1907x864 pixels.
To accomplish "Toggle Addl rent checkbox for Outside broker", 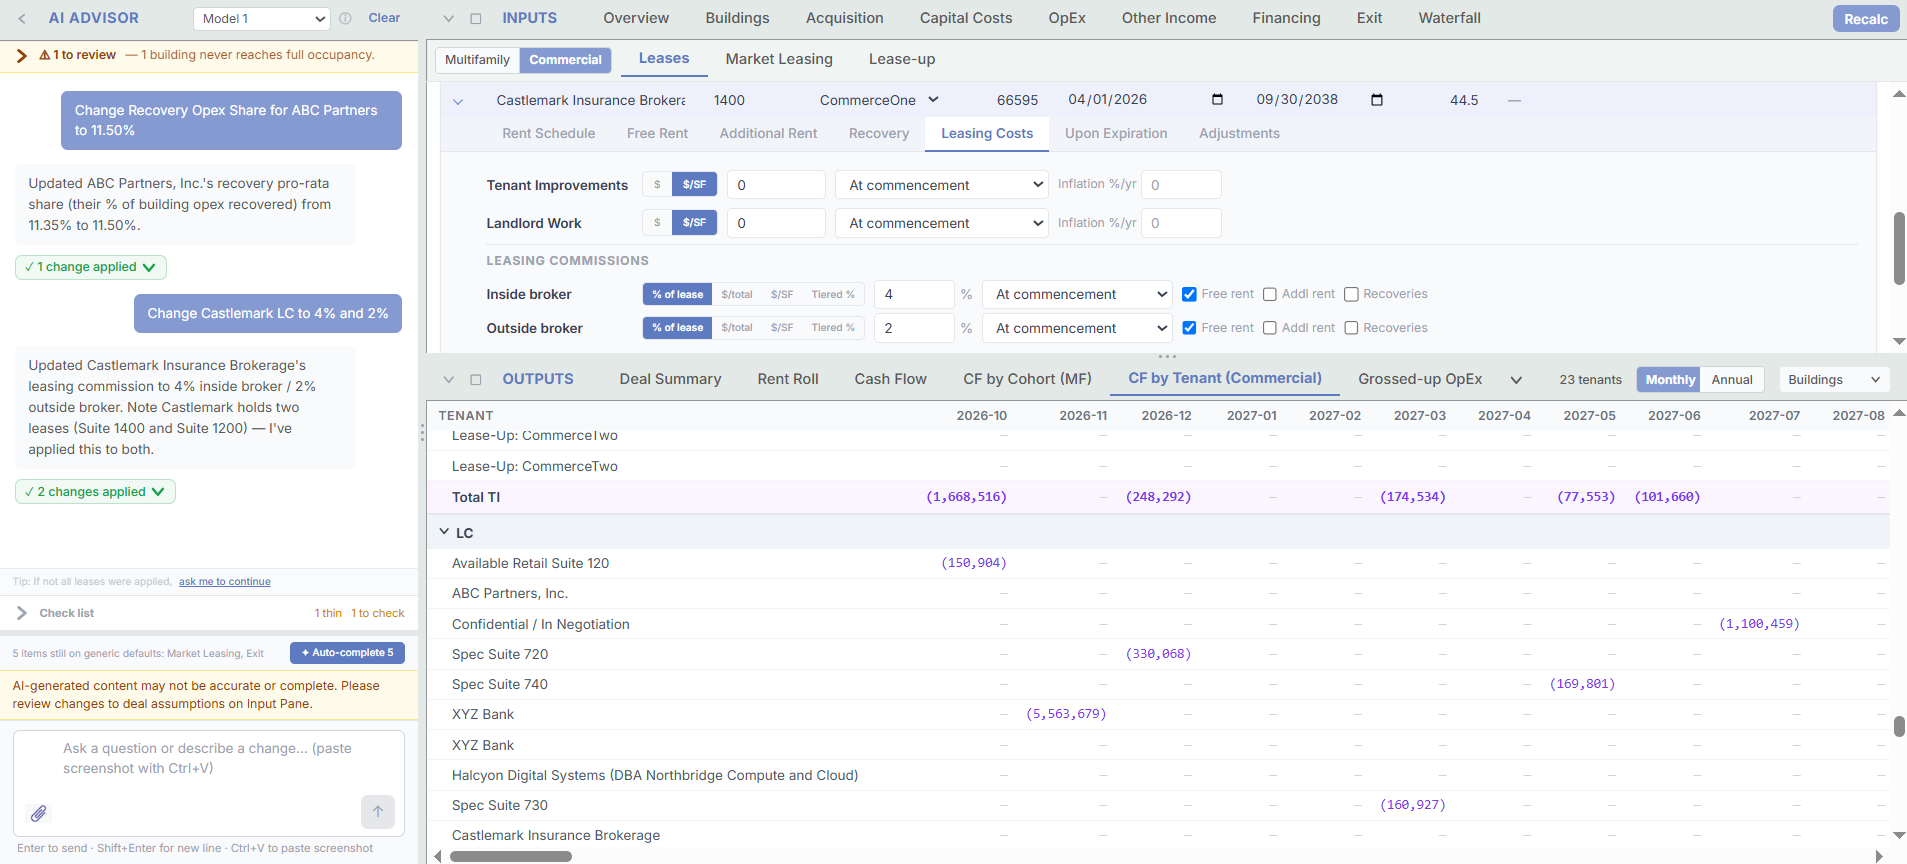I will point(1270,328).
